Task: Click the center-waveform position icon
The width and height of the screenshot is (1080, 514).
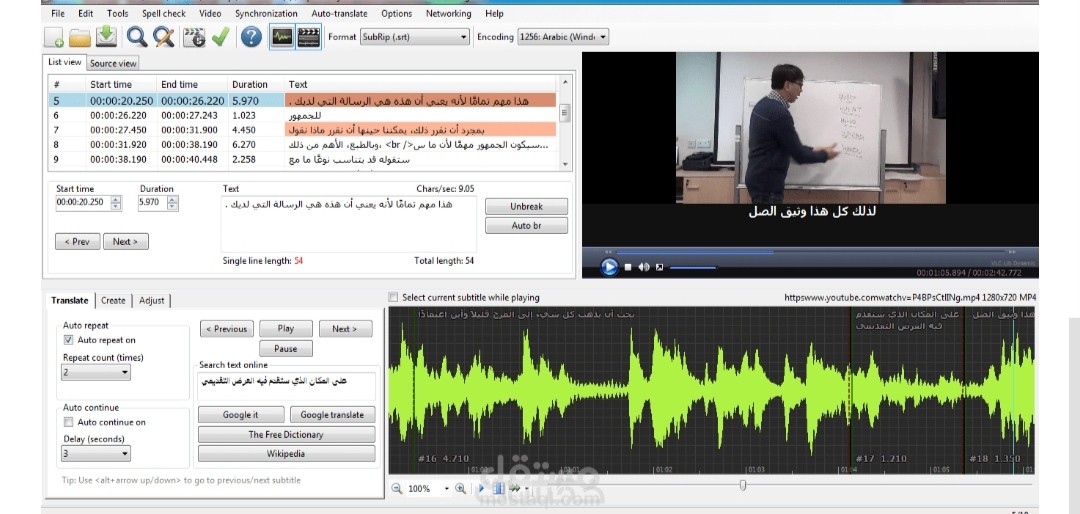Action: point(499,489)
